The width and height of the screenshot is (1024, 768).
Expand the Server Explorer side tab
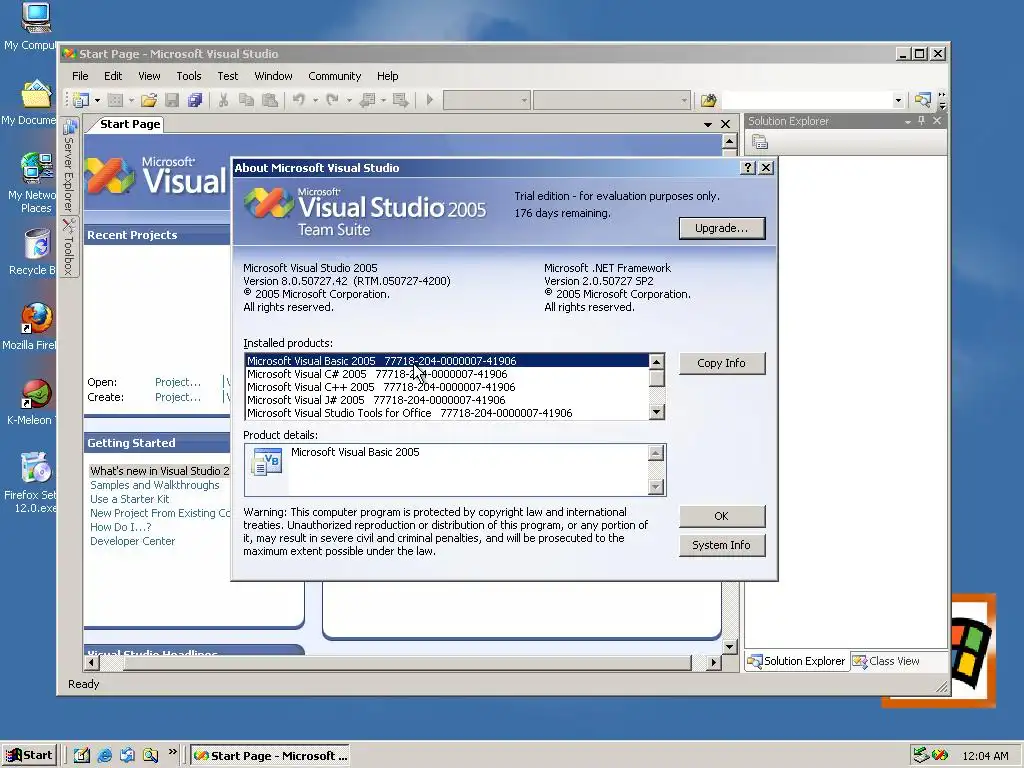(x=69, y=167)
